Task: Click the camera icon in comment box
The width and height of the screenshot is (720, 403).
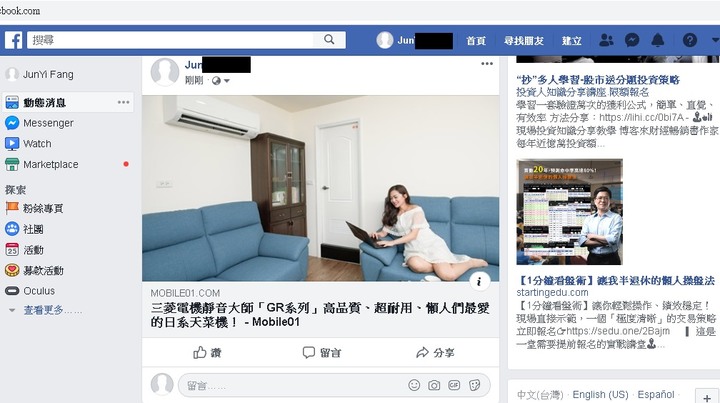Action: [434, 385]
